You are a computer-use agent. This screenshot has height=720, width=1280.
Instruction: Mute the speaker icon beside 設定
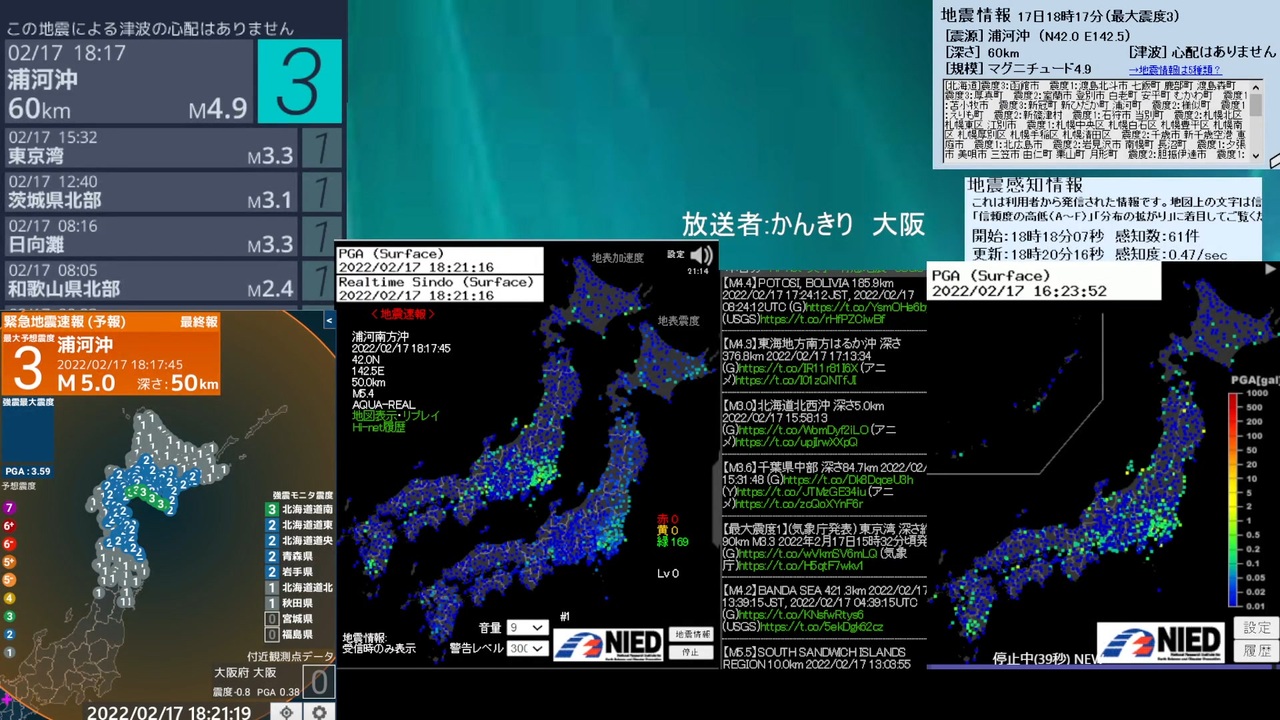coord(702,255)
